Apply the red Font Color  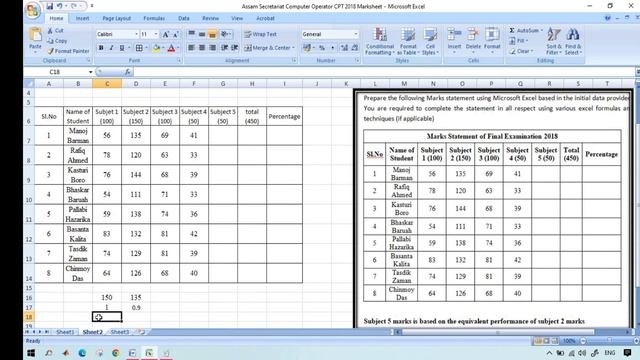point(171,48)
